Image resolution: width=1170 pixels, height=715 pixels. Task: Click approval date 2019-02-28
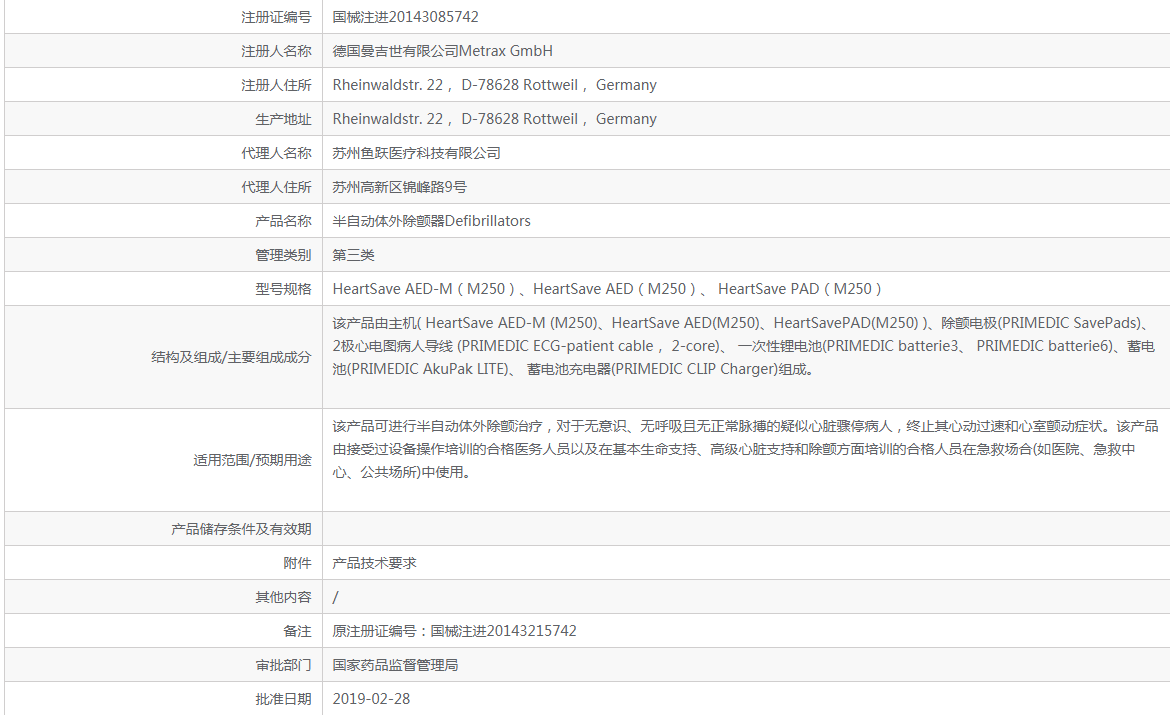(372, 699)
